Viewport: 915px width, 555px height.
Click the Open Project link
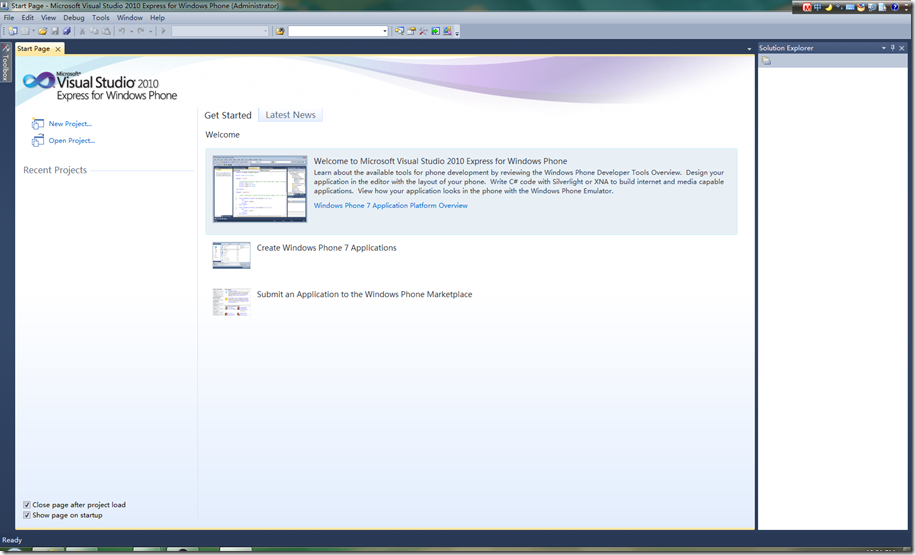(71, 141)
